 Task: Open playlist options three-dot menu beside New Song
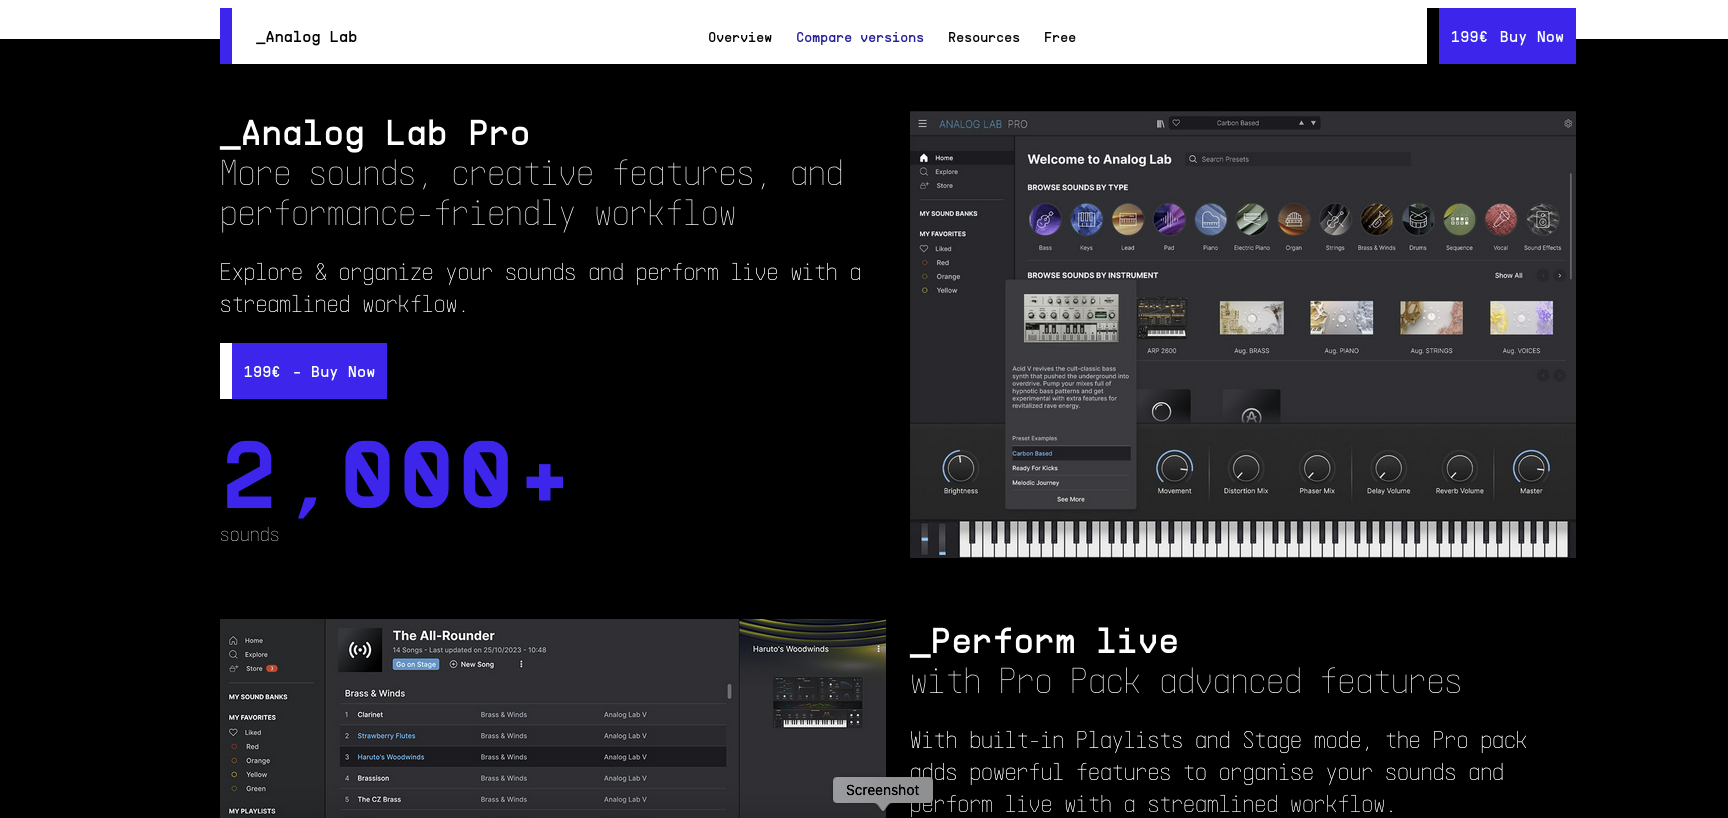(x=521, y=664)
